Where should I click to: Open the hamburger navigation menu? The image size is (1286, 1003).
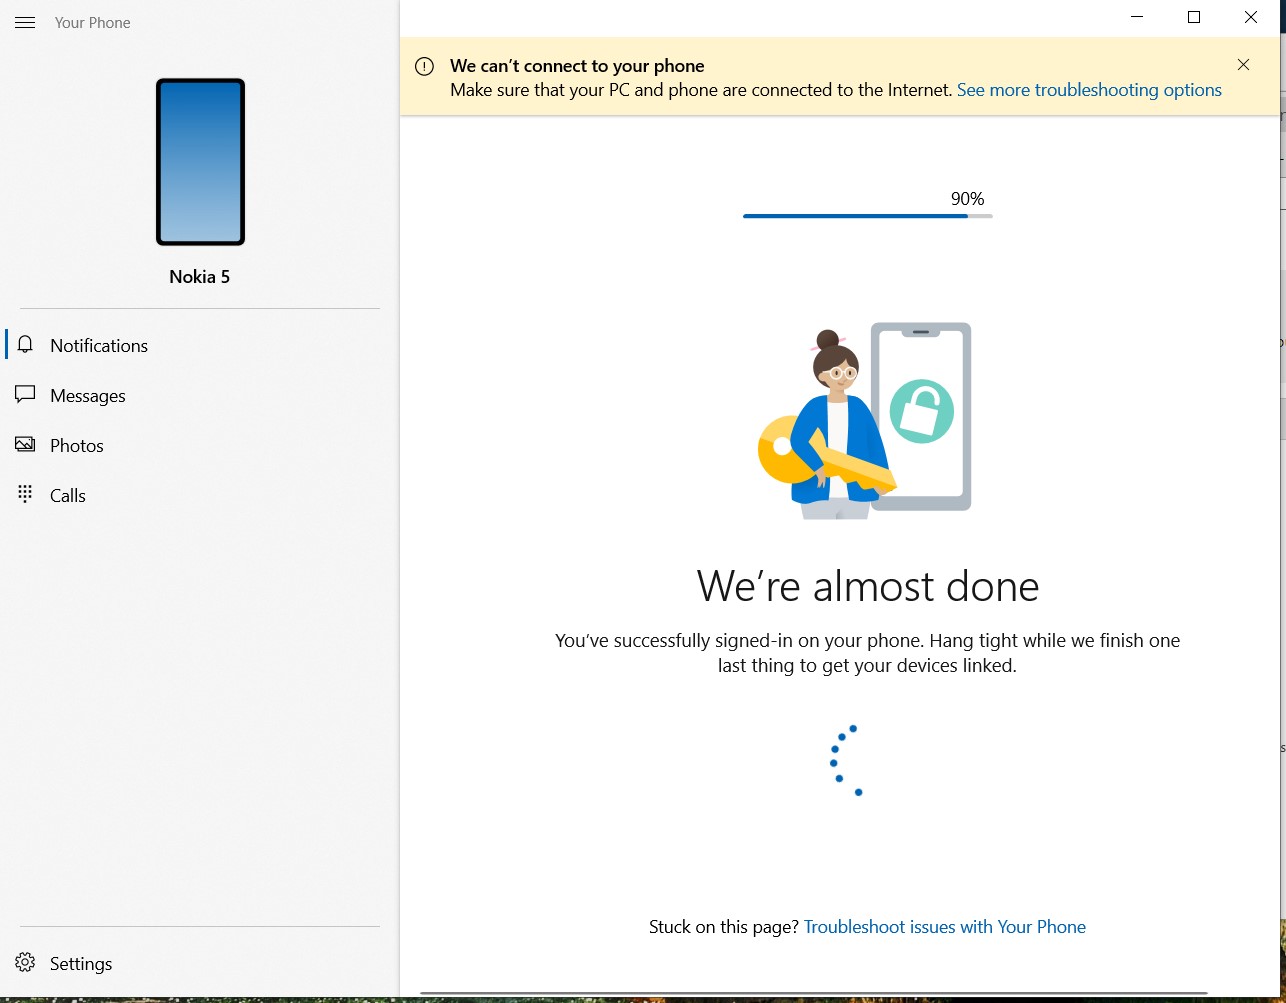coord(25,22)
